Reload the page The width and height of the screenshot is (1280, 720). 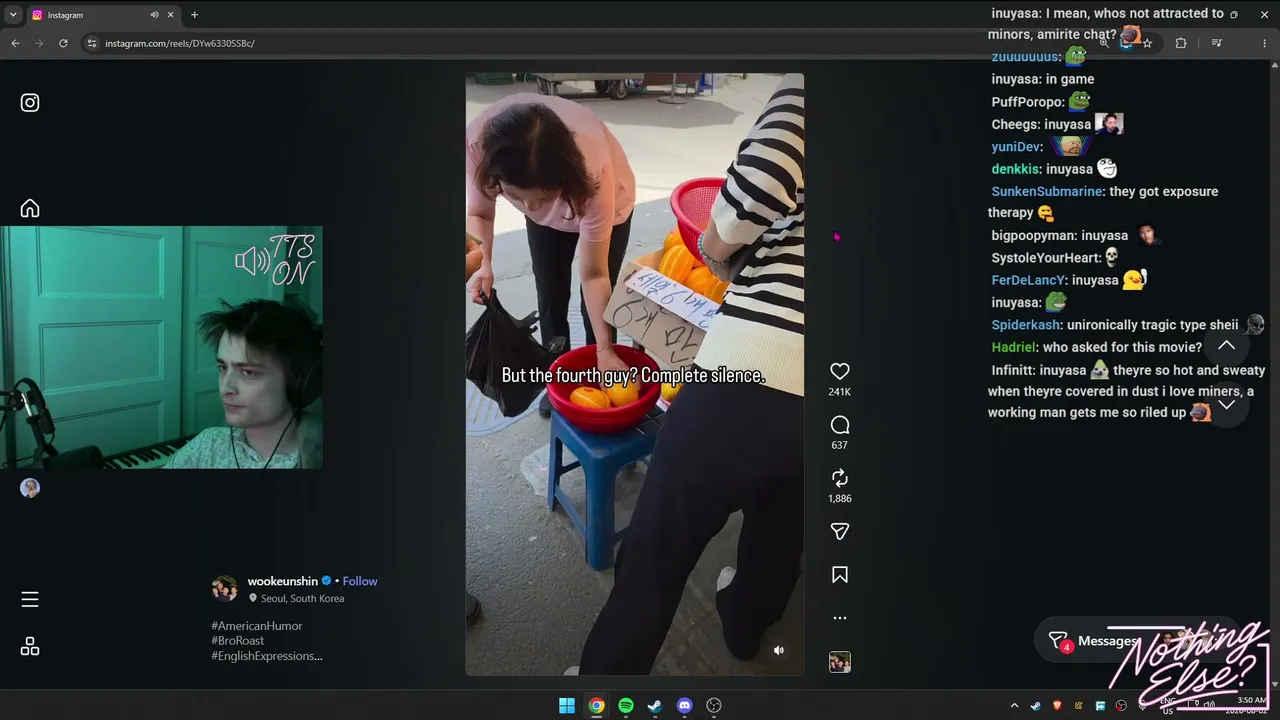pos(63,43)
